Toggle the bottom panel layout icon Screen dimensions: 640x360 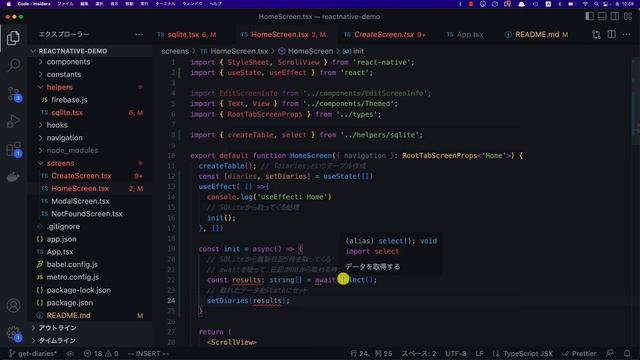pyautogui.click(x=602, y=16)
